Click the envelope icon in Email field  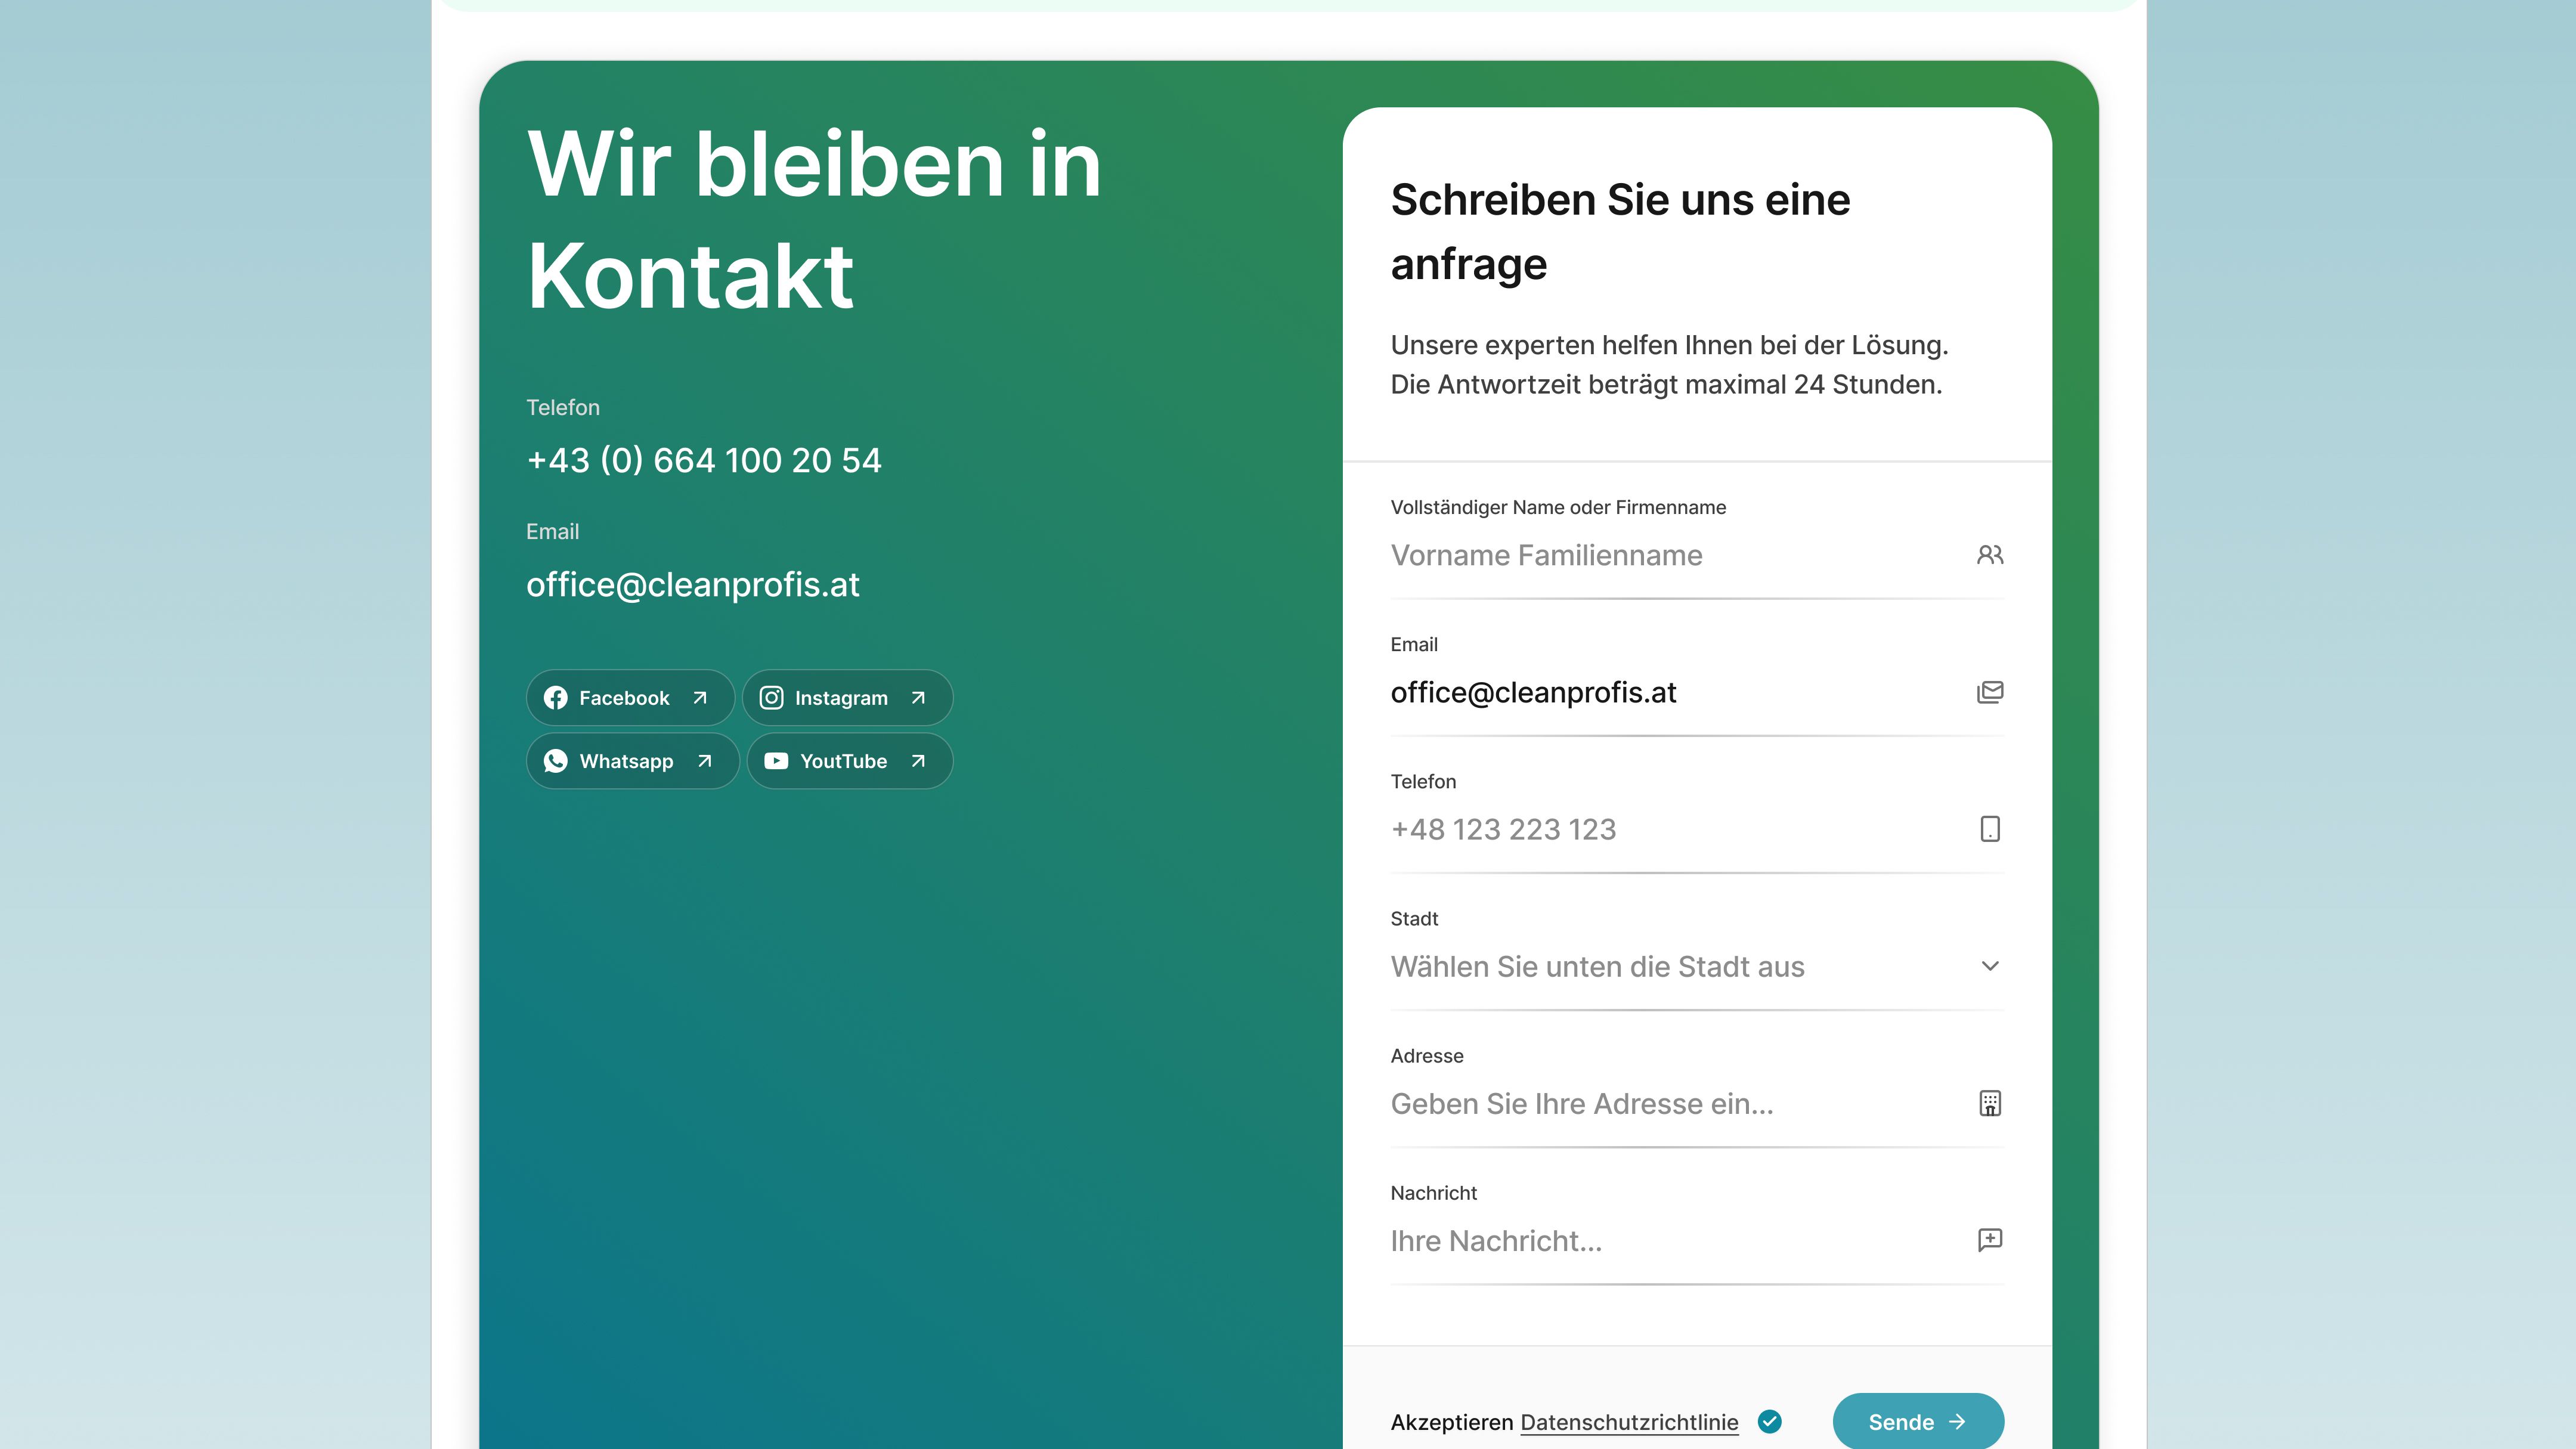[1990, 692]
